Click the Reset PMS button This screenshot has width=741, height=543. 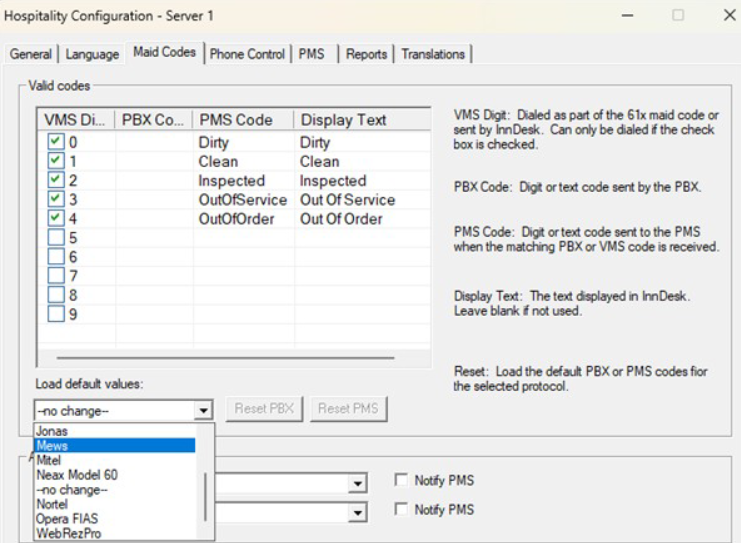346,408
